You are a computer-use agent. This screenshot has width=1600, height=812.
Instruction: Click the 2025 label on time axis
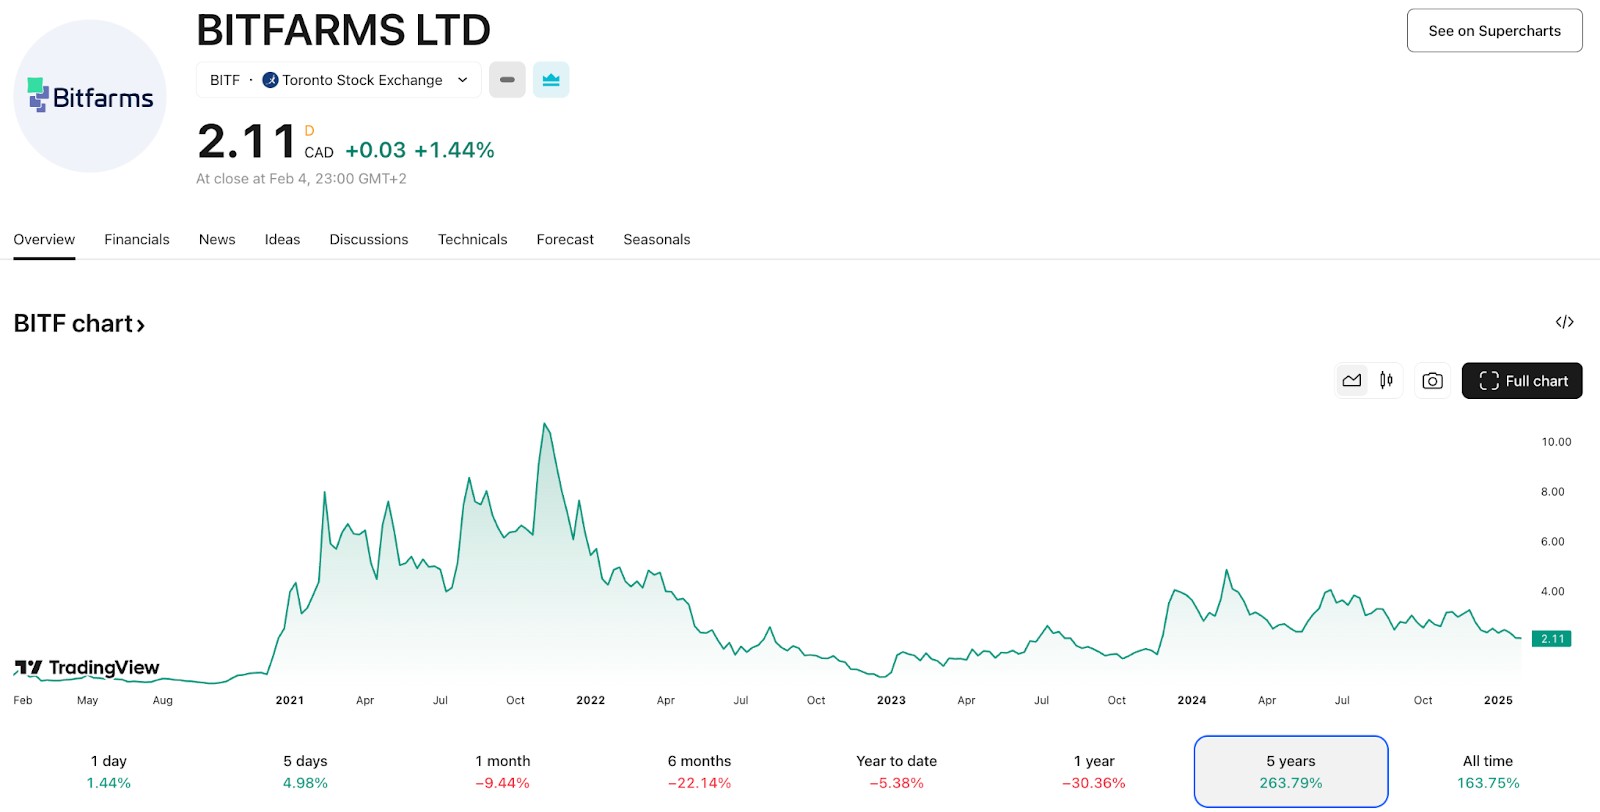click(1498, 700)
